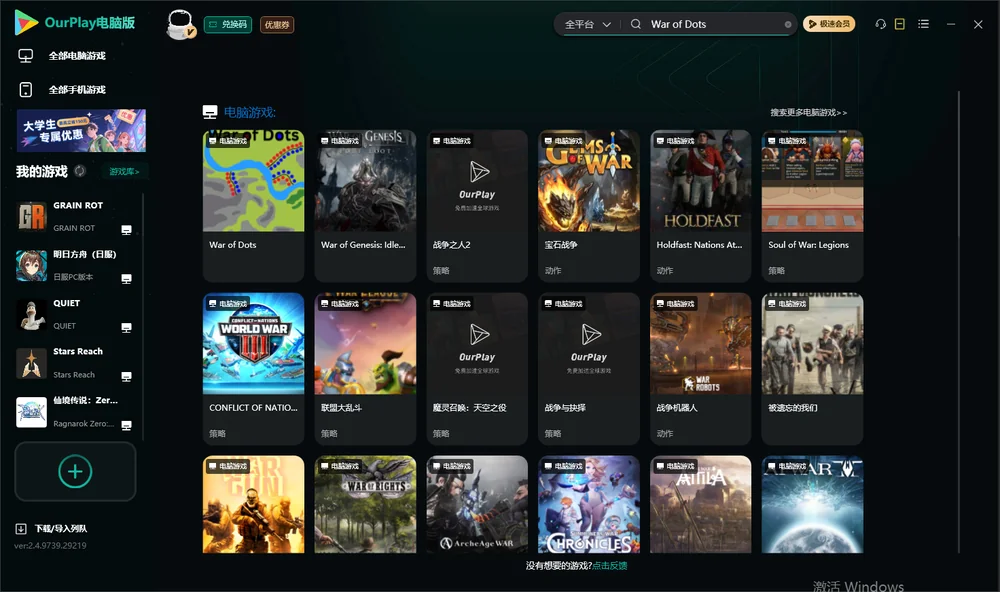Open the 大学生专属优惠 promo banner
Screen dimensions: 1000x592
click(81, 130)
